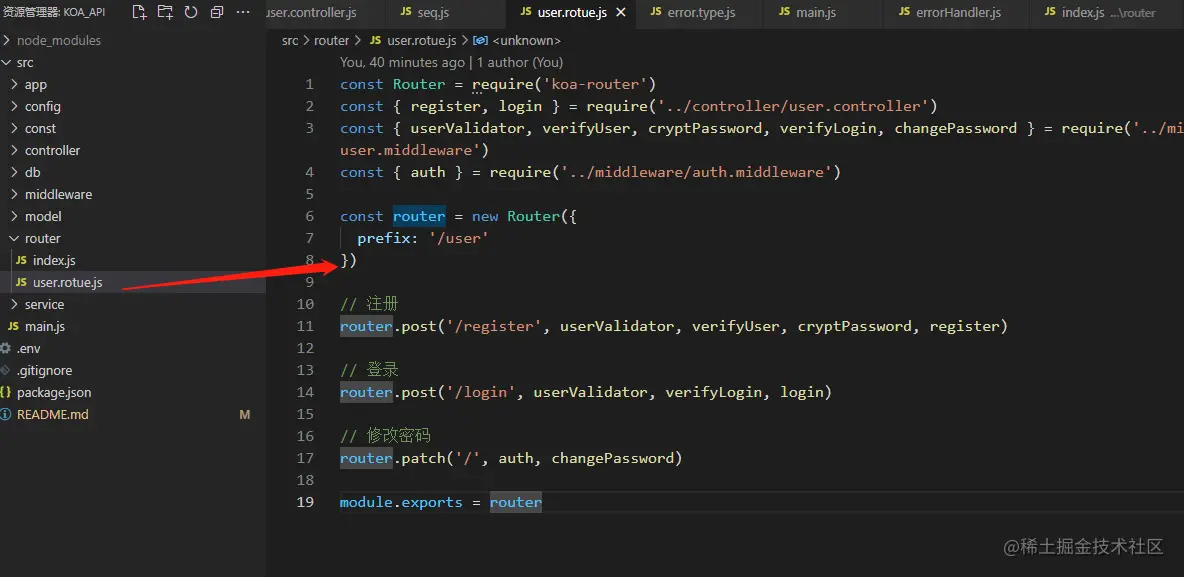Collapse all folders in explorer
Viewport: 1184px width, 577px height.
coord(217,12)
